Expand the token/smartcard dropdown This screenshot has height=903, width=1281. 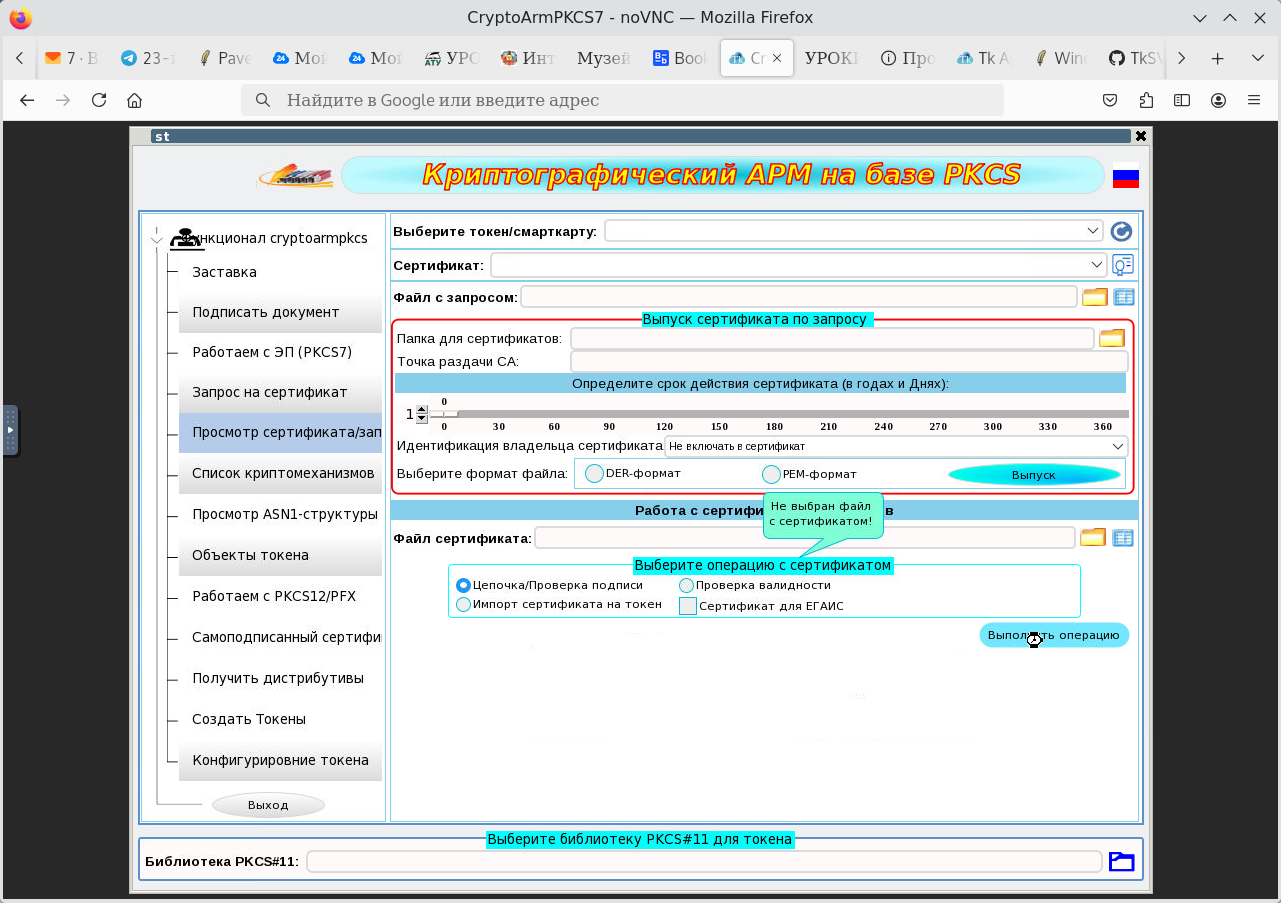(1092, 231)
